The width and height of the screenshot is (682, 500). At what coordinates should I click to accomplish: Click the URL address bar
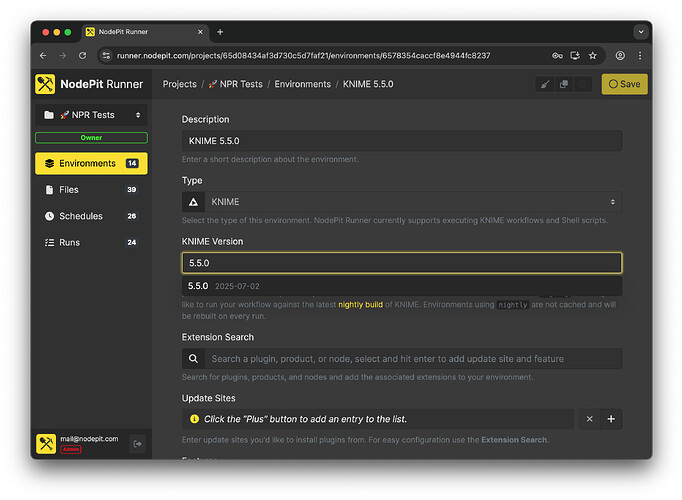304,56
